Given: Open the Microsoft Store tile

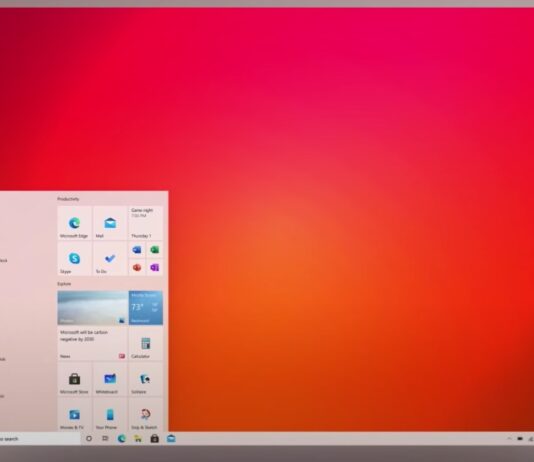Looking at the screenshot, I should coord(75,379).
